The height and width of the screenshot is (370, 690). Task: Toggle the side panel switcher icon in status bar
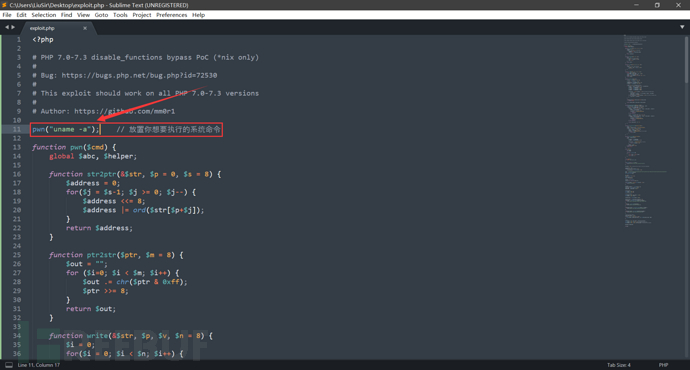point(9,365)
